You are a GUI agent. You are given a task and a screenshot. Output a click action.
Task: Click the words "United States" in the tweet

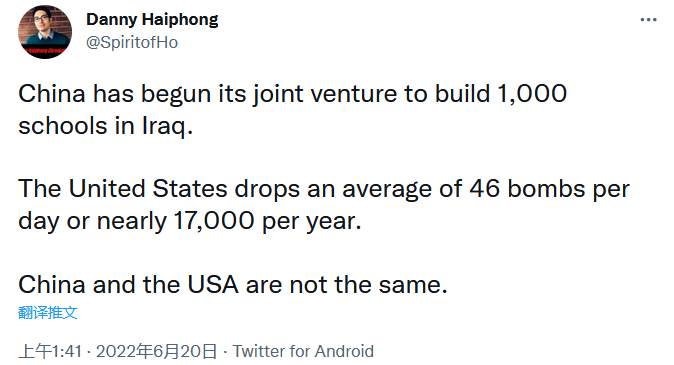(x=148, y=189)
